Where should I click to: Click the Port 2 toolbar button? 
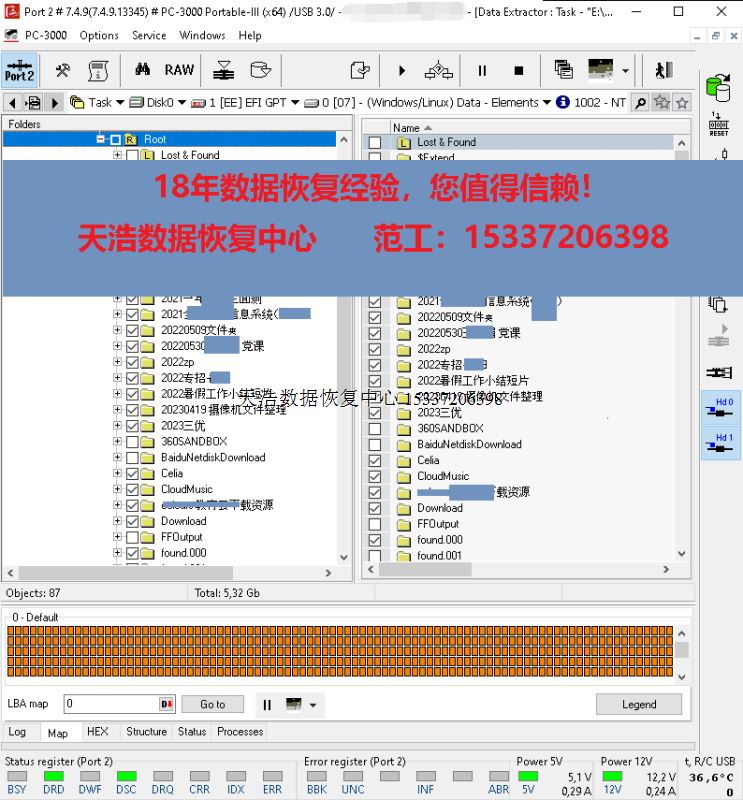point(19,69)
